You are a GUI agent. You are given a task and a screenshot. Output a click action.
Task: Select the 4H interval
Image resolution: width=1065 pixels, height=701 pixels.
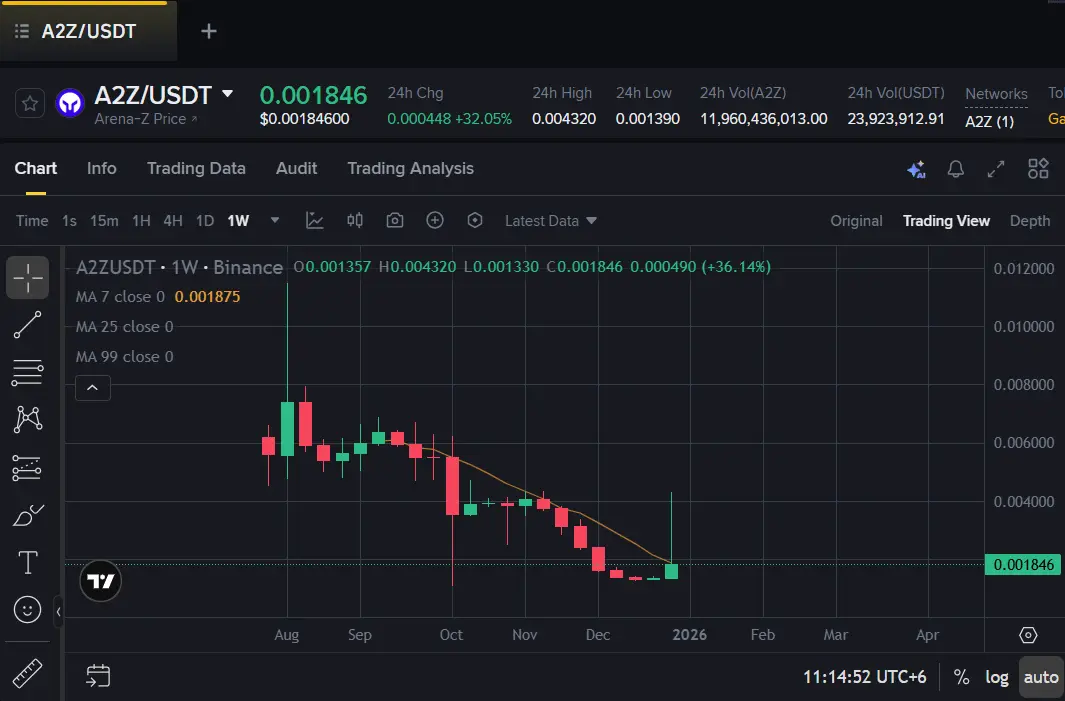tap(173, 221)
